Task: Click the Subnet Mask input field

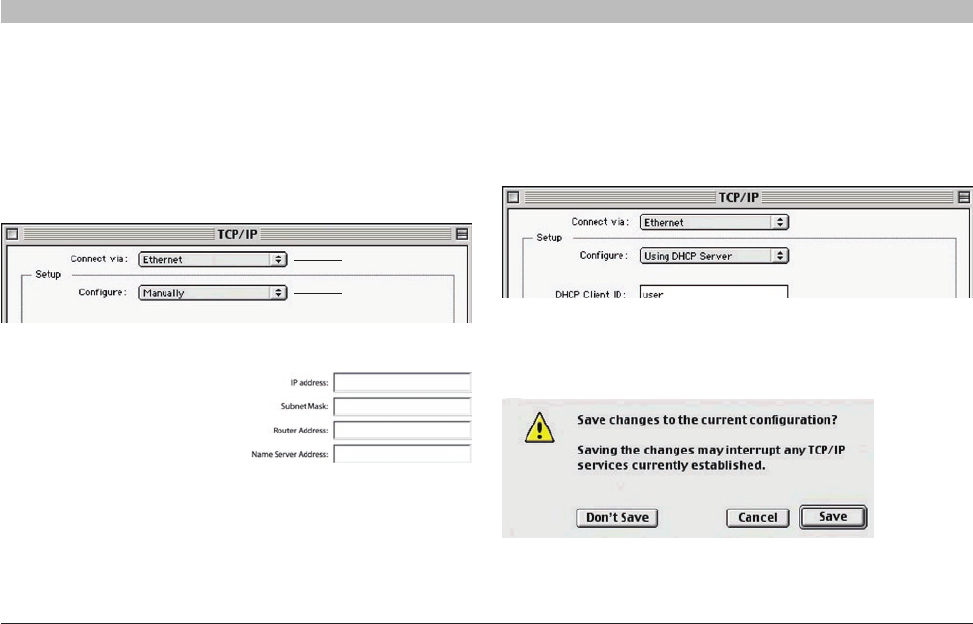Action: click(x=402, y=406)
